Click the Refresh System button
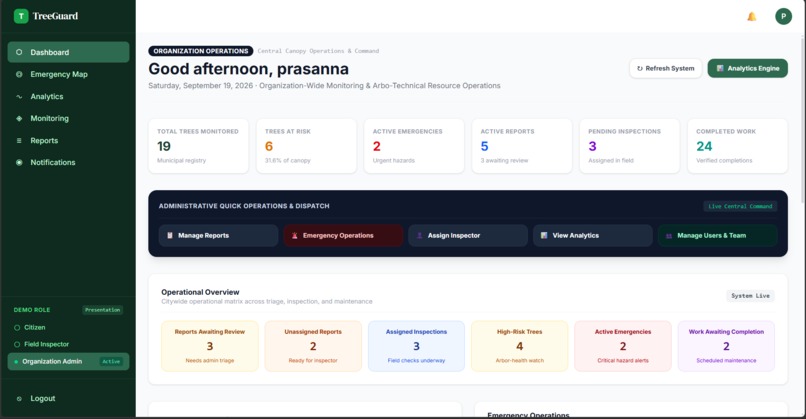806x419 pixels. pos(666,68)
